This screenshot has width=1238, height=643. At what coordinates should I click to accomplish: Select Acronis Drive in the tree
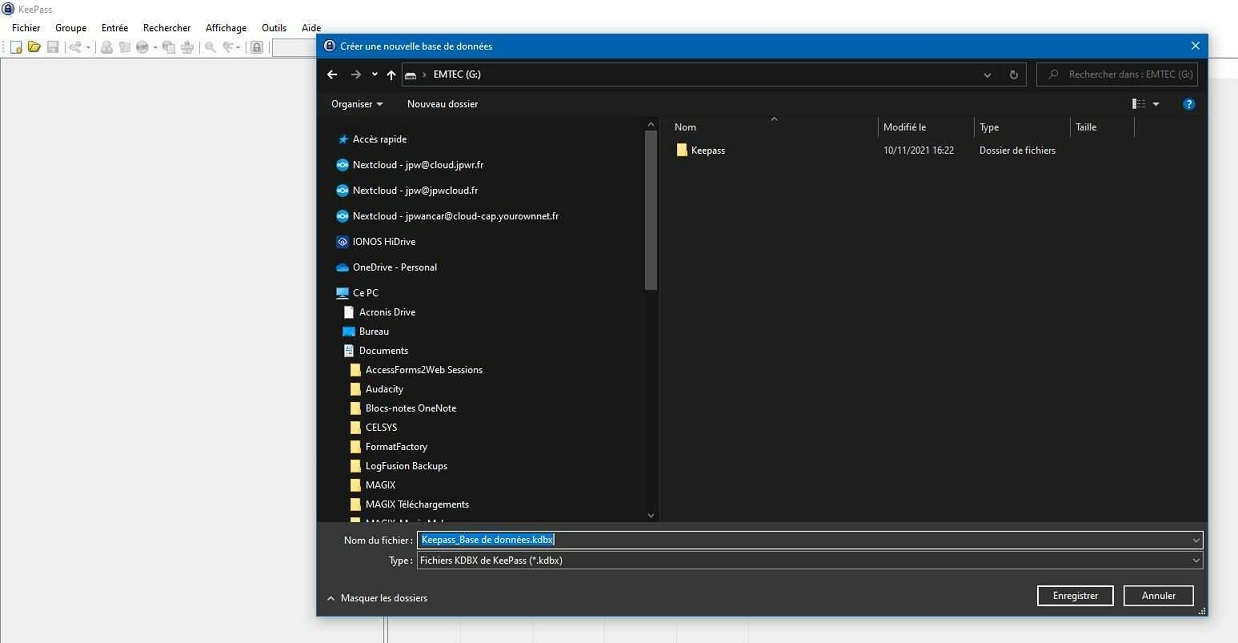pos(387,312)
